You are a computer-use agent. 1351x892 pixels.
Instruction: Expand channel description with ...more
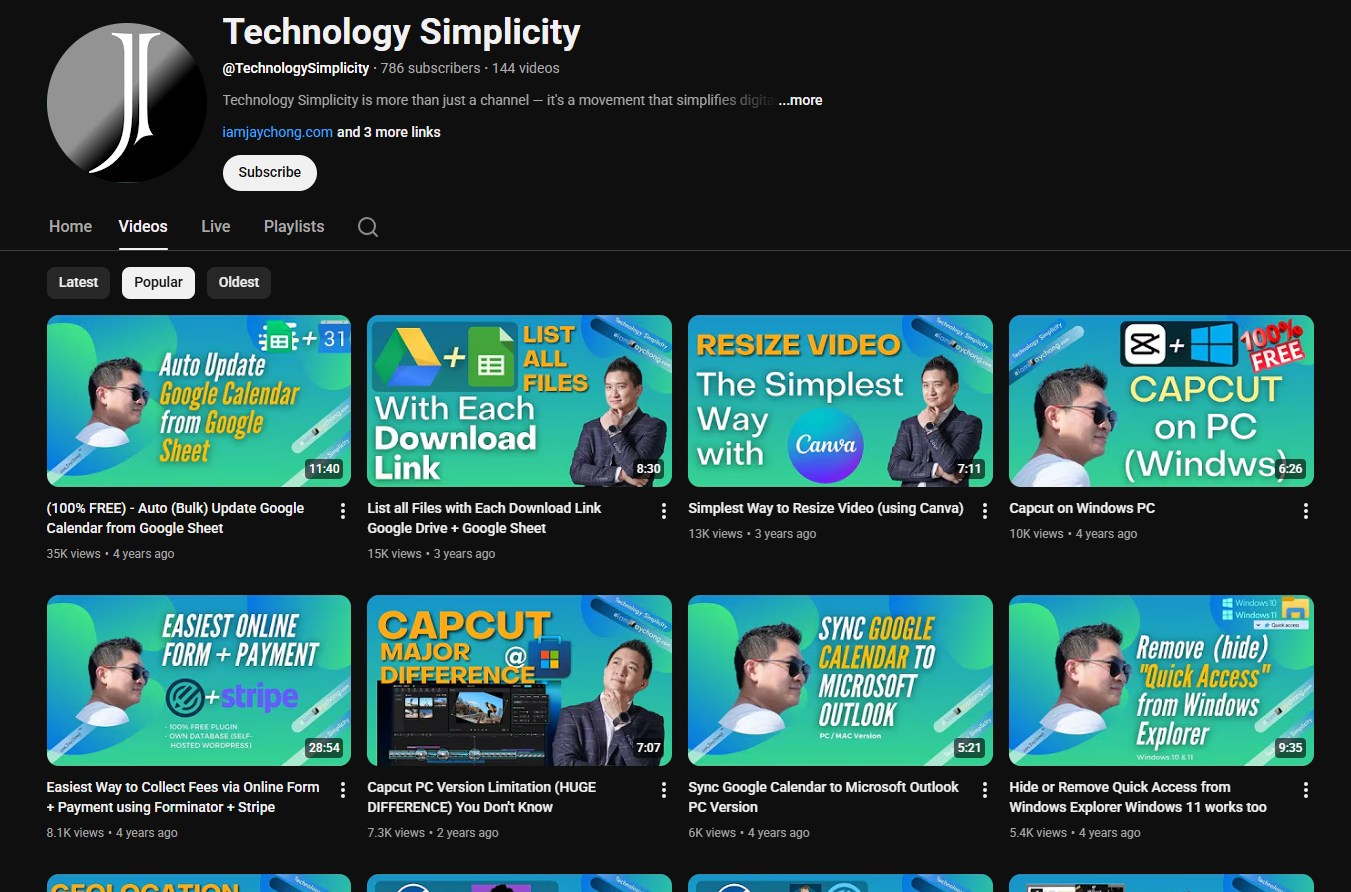coord(800,100)
